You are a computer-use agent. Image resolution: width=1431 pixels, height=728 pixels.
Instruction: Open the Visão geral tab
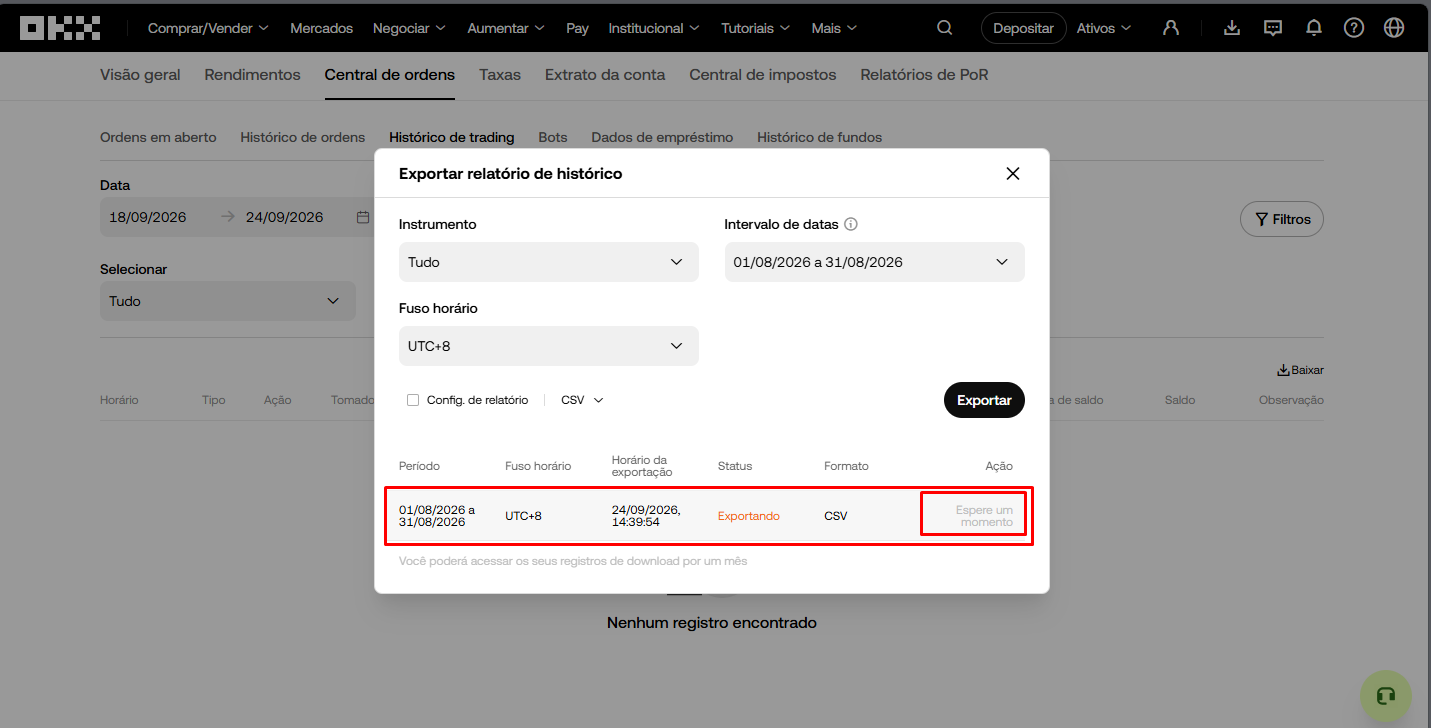click(x=140, y=74)
